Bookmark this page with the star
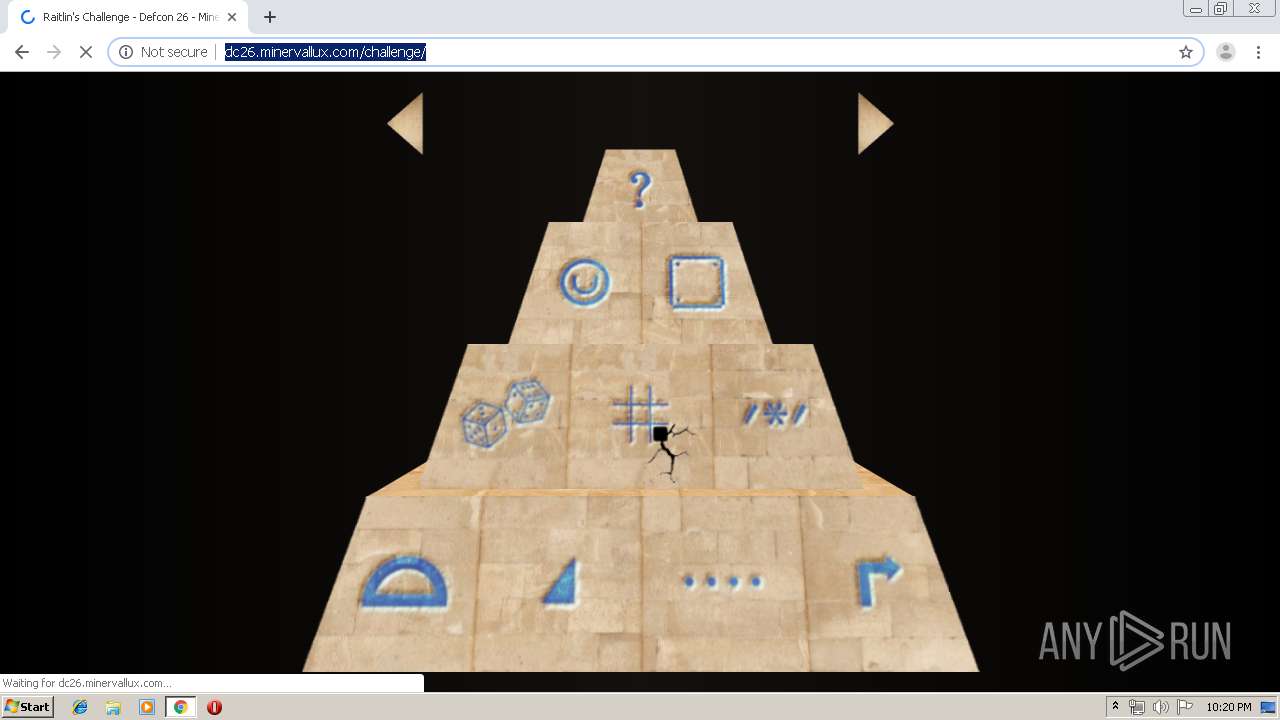The width and height of the screenshot is (1280, 720). pos(1186,52)
